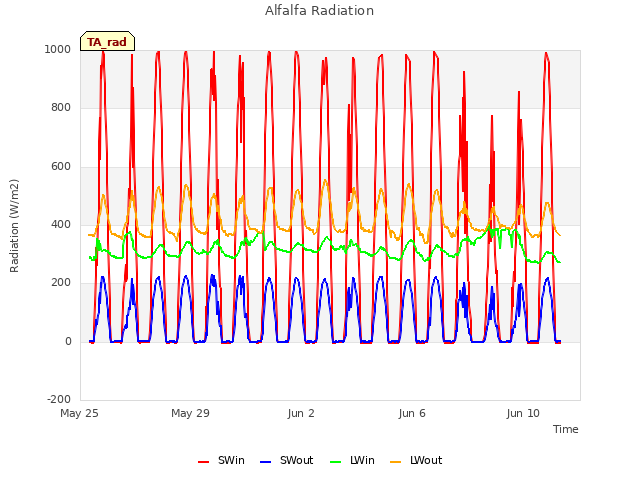Click the TA_rad label box
Screen dimensions: 640x480
click(107, 41)
